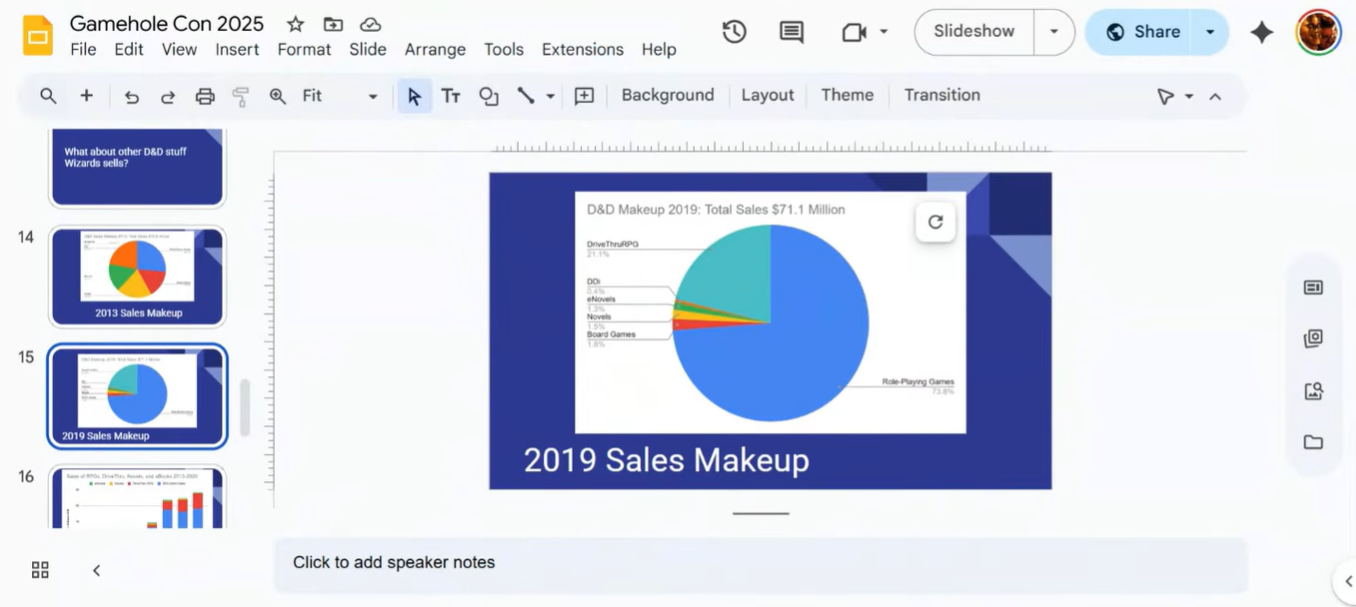Star the Gamehole Con 2025 presentation
The image size is (1356, 607).
295,24
